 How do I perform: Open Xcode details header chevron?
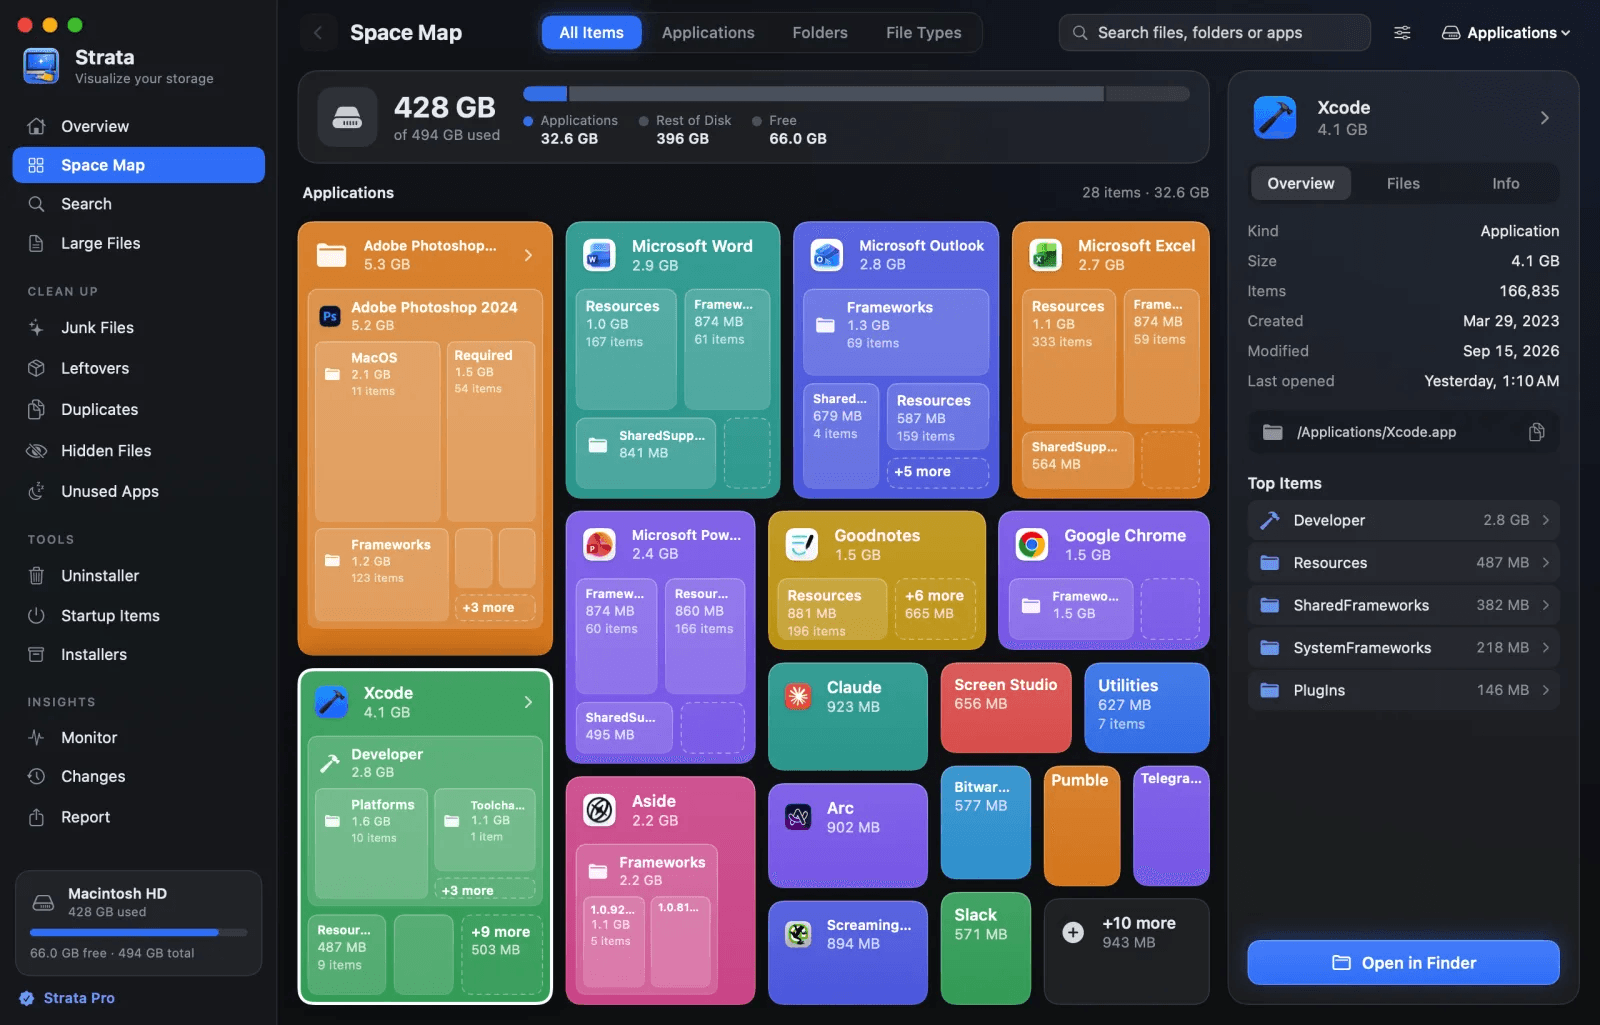1545,118
